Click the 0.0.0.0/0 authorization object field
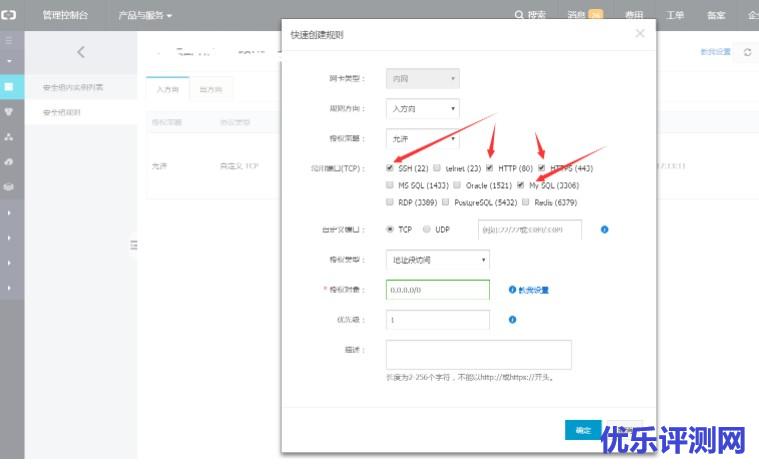Image resolution: width=759 pixels, height=467 pixels. point(437,290)
